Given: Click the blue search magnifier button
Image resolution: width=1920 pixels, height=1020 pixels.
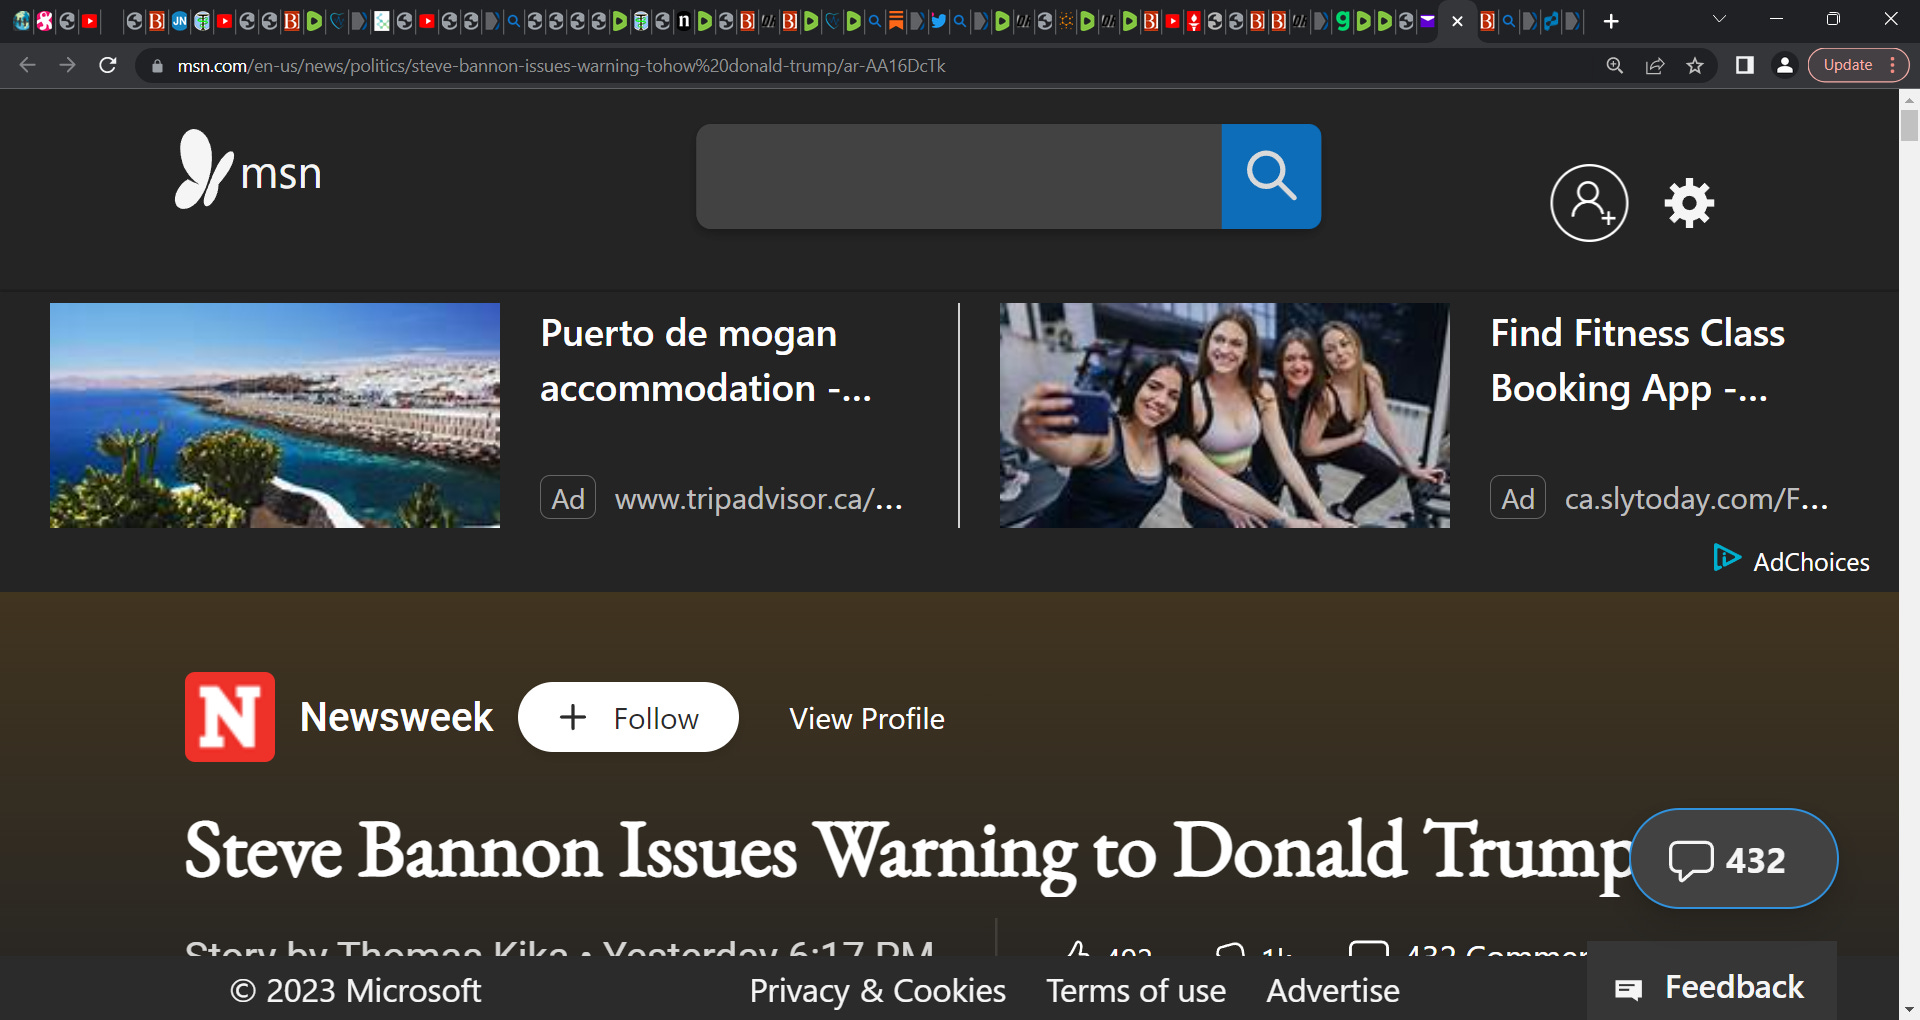Looking at the screenshot, I should pos(1271,176).
